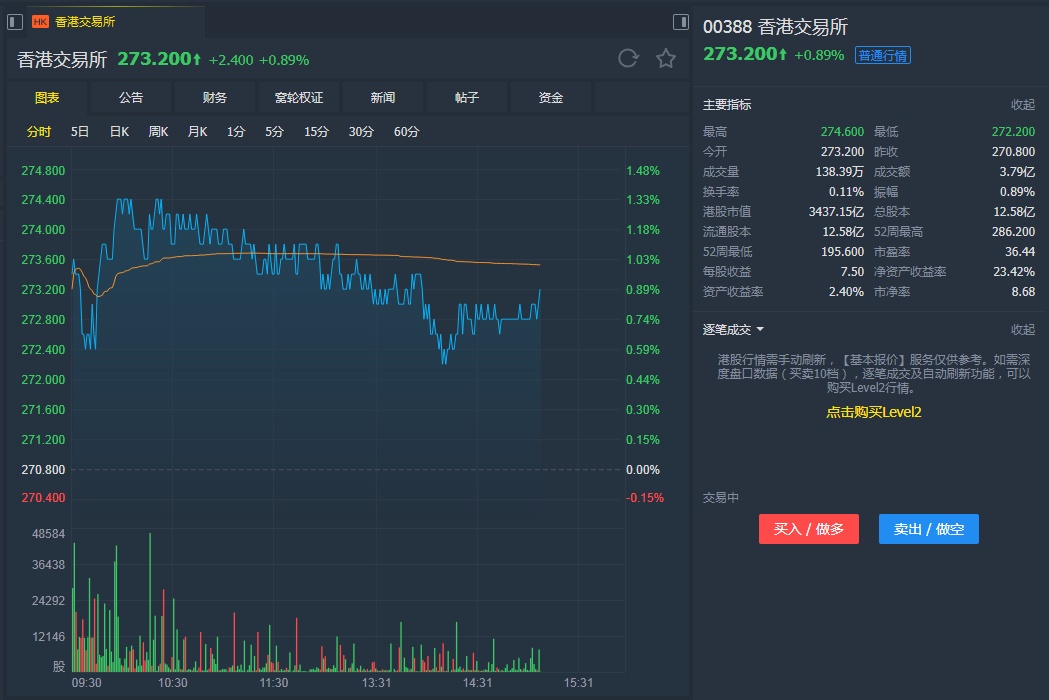Click the refresh quote icon
This screenshot has height=700, width=1049.
click(x=628, y=58)
